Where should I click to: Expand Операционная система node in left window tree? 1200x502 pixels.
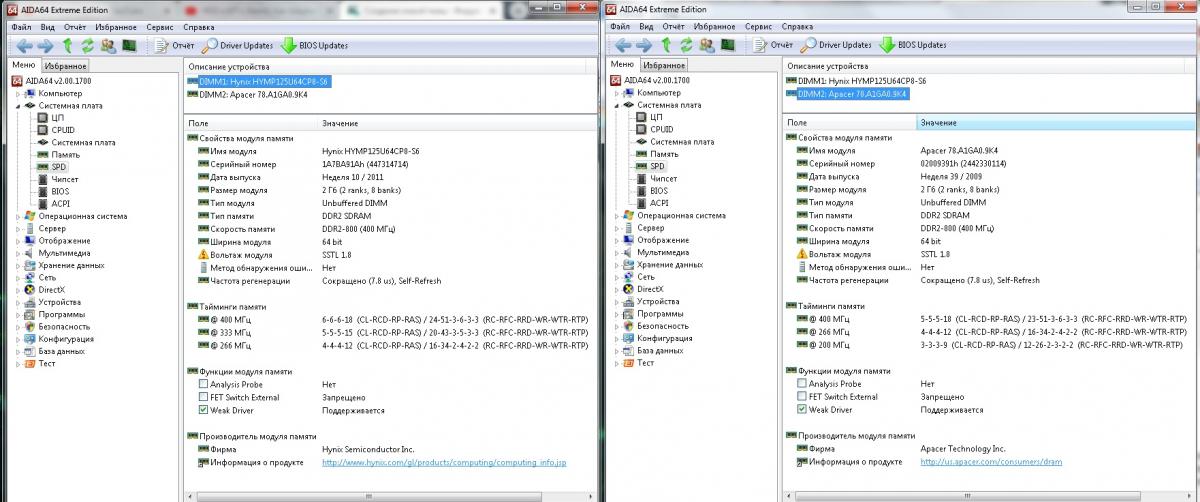click(x=17, y=216)
